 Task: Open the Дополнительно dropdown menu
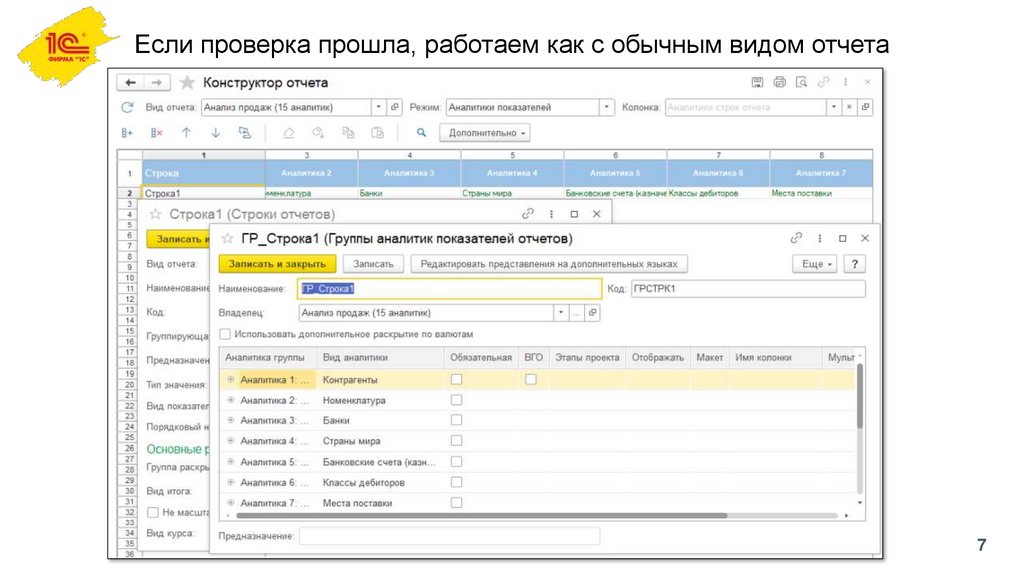[485, 133]
